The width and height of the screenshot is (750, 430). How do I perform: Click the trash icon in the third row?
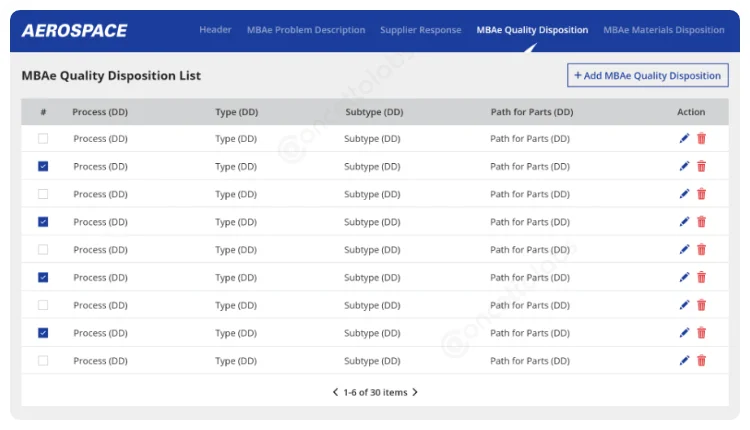point(701,194)
